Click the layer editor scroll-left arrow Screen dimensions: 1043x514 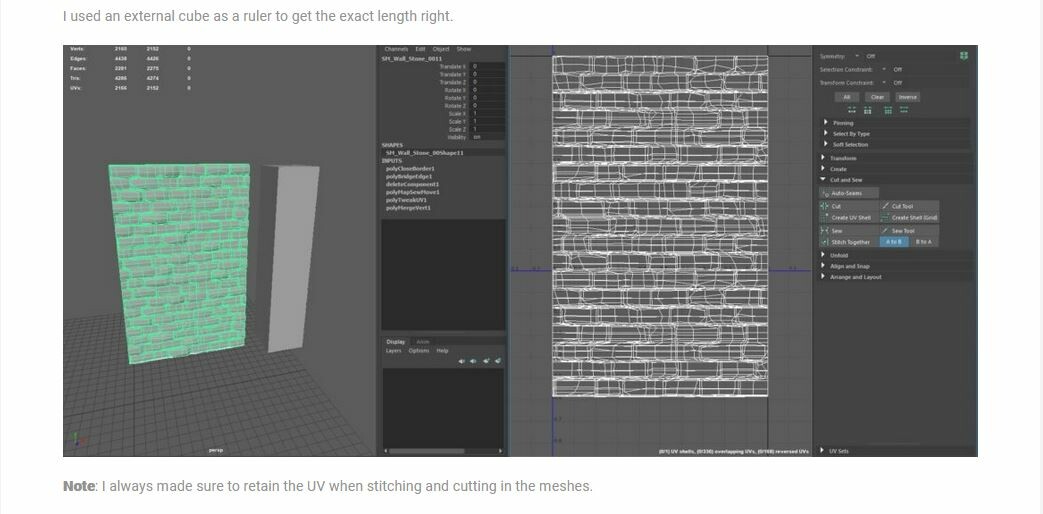click(x=385, y=451)
